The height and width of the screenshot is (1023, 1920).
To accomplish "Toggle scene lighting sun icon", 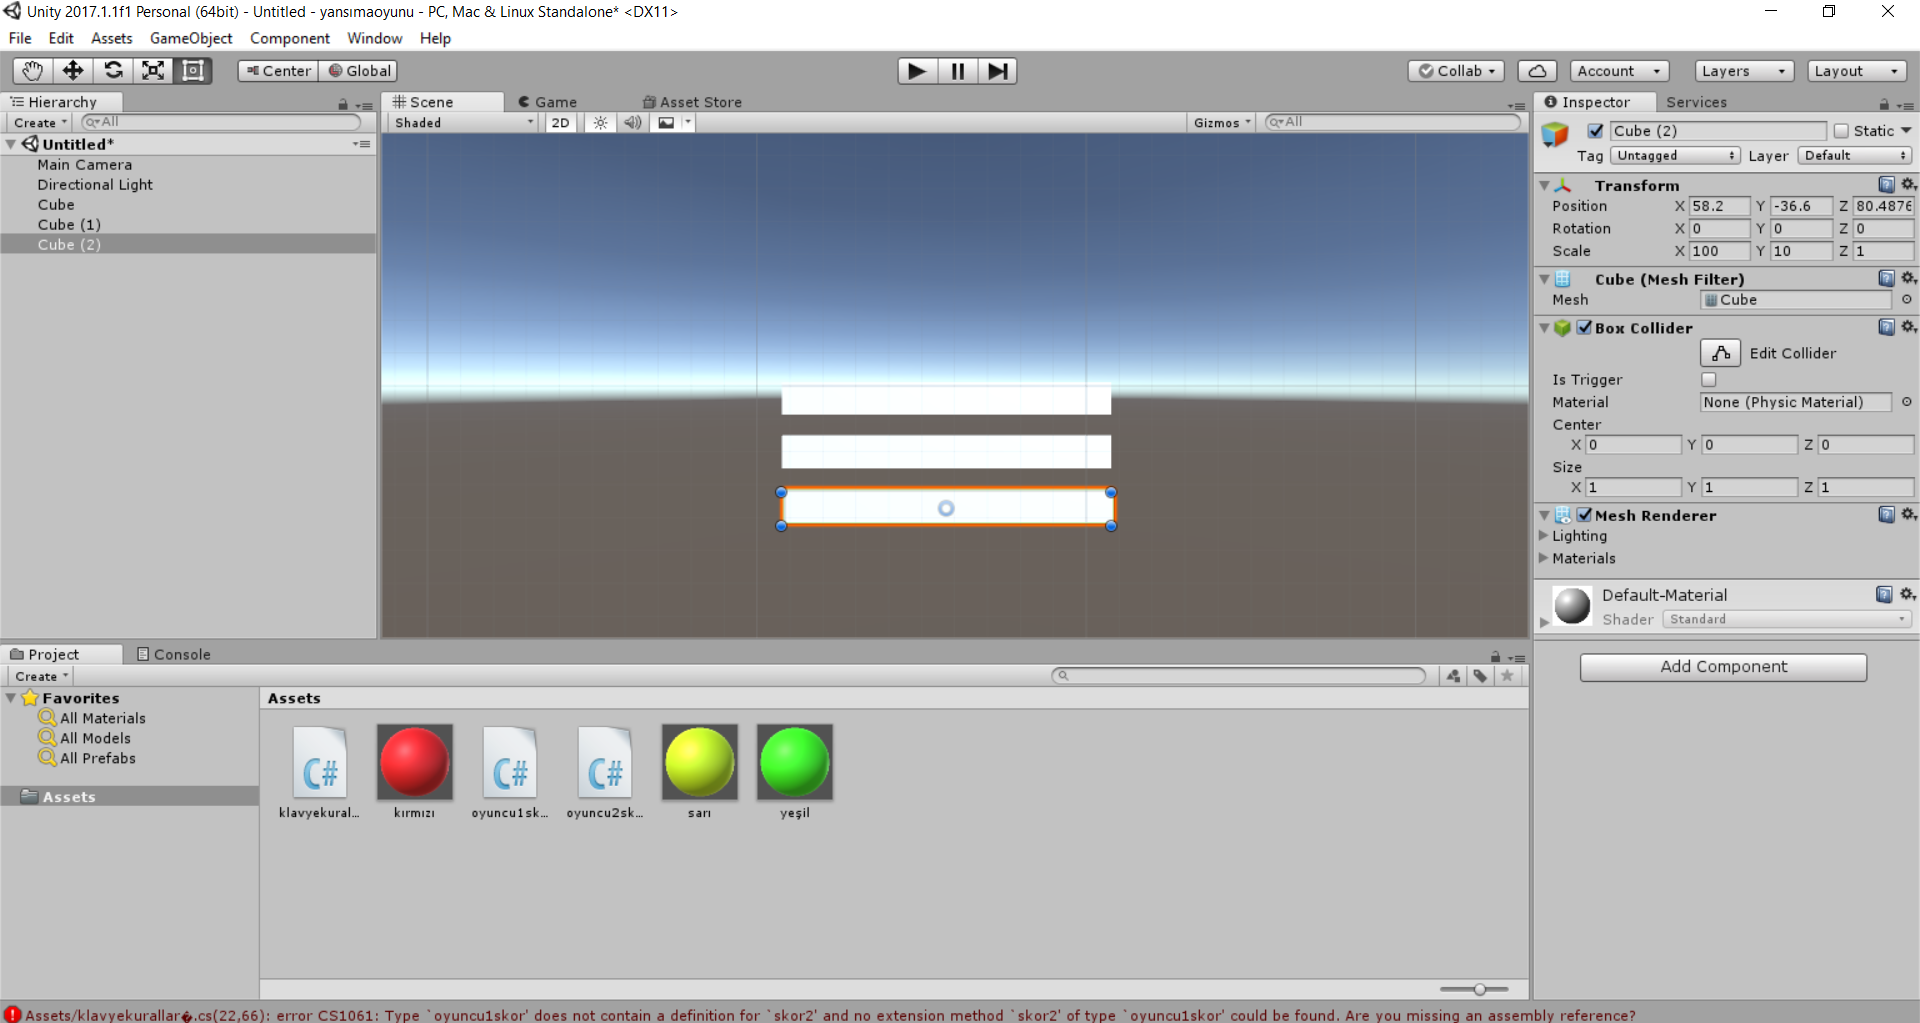I will pos(600,123).
